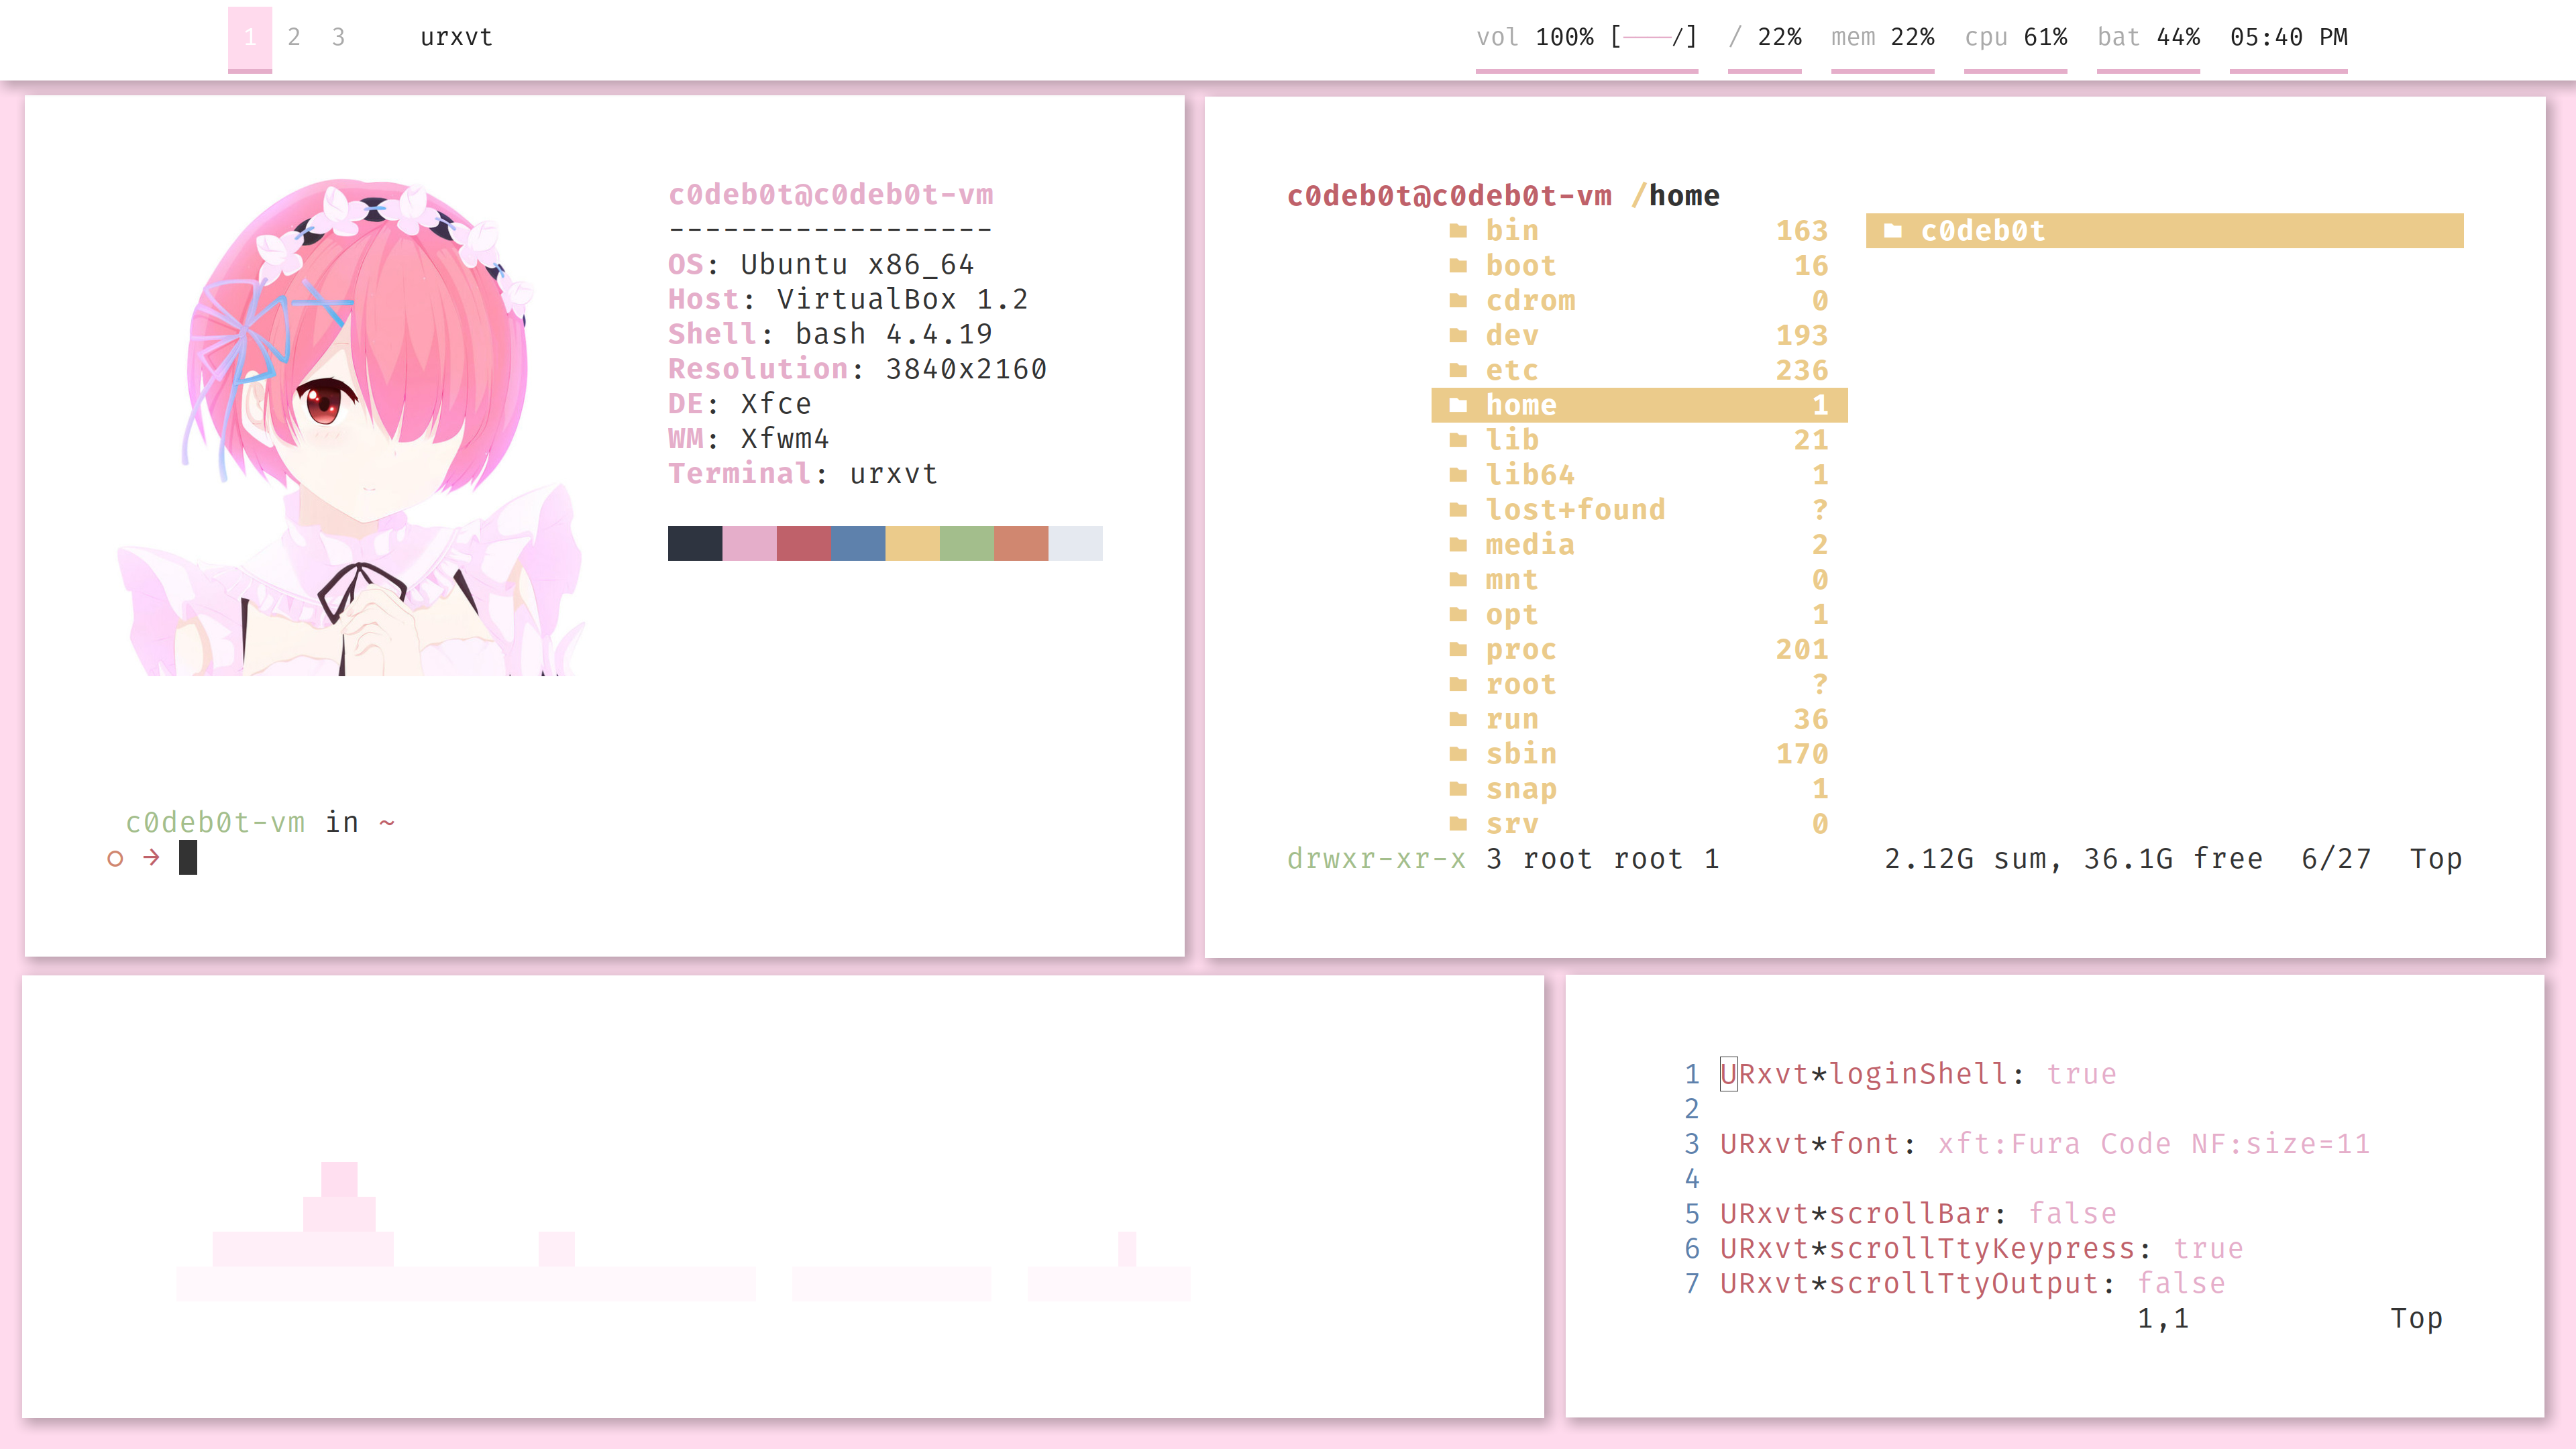Screen dimensions: 2576x1449
Task: Select the active workspace 1 indicator
Action: tap(250, 37)
